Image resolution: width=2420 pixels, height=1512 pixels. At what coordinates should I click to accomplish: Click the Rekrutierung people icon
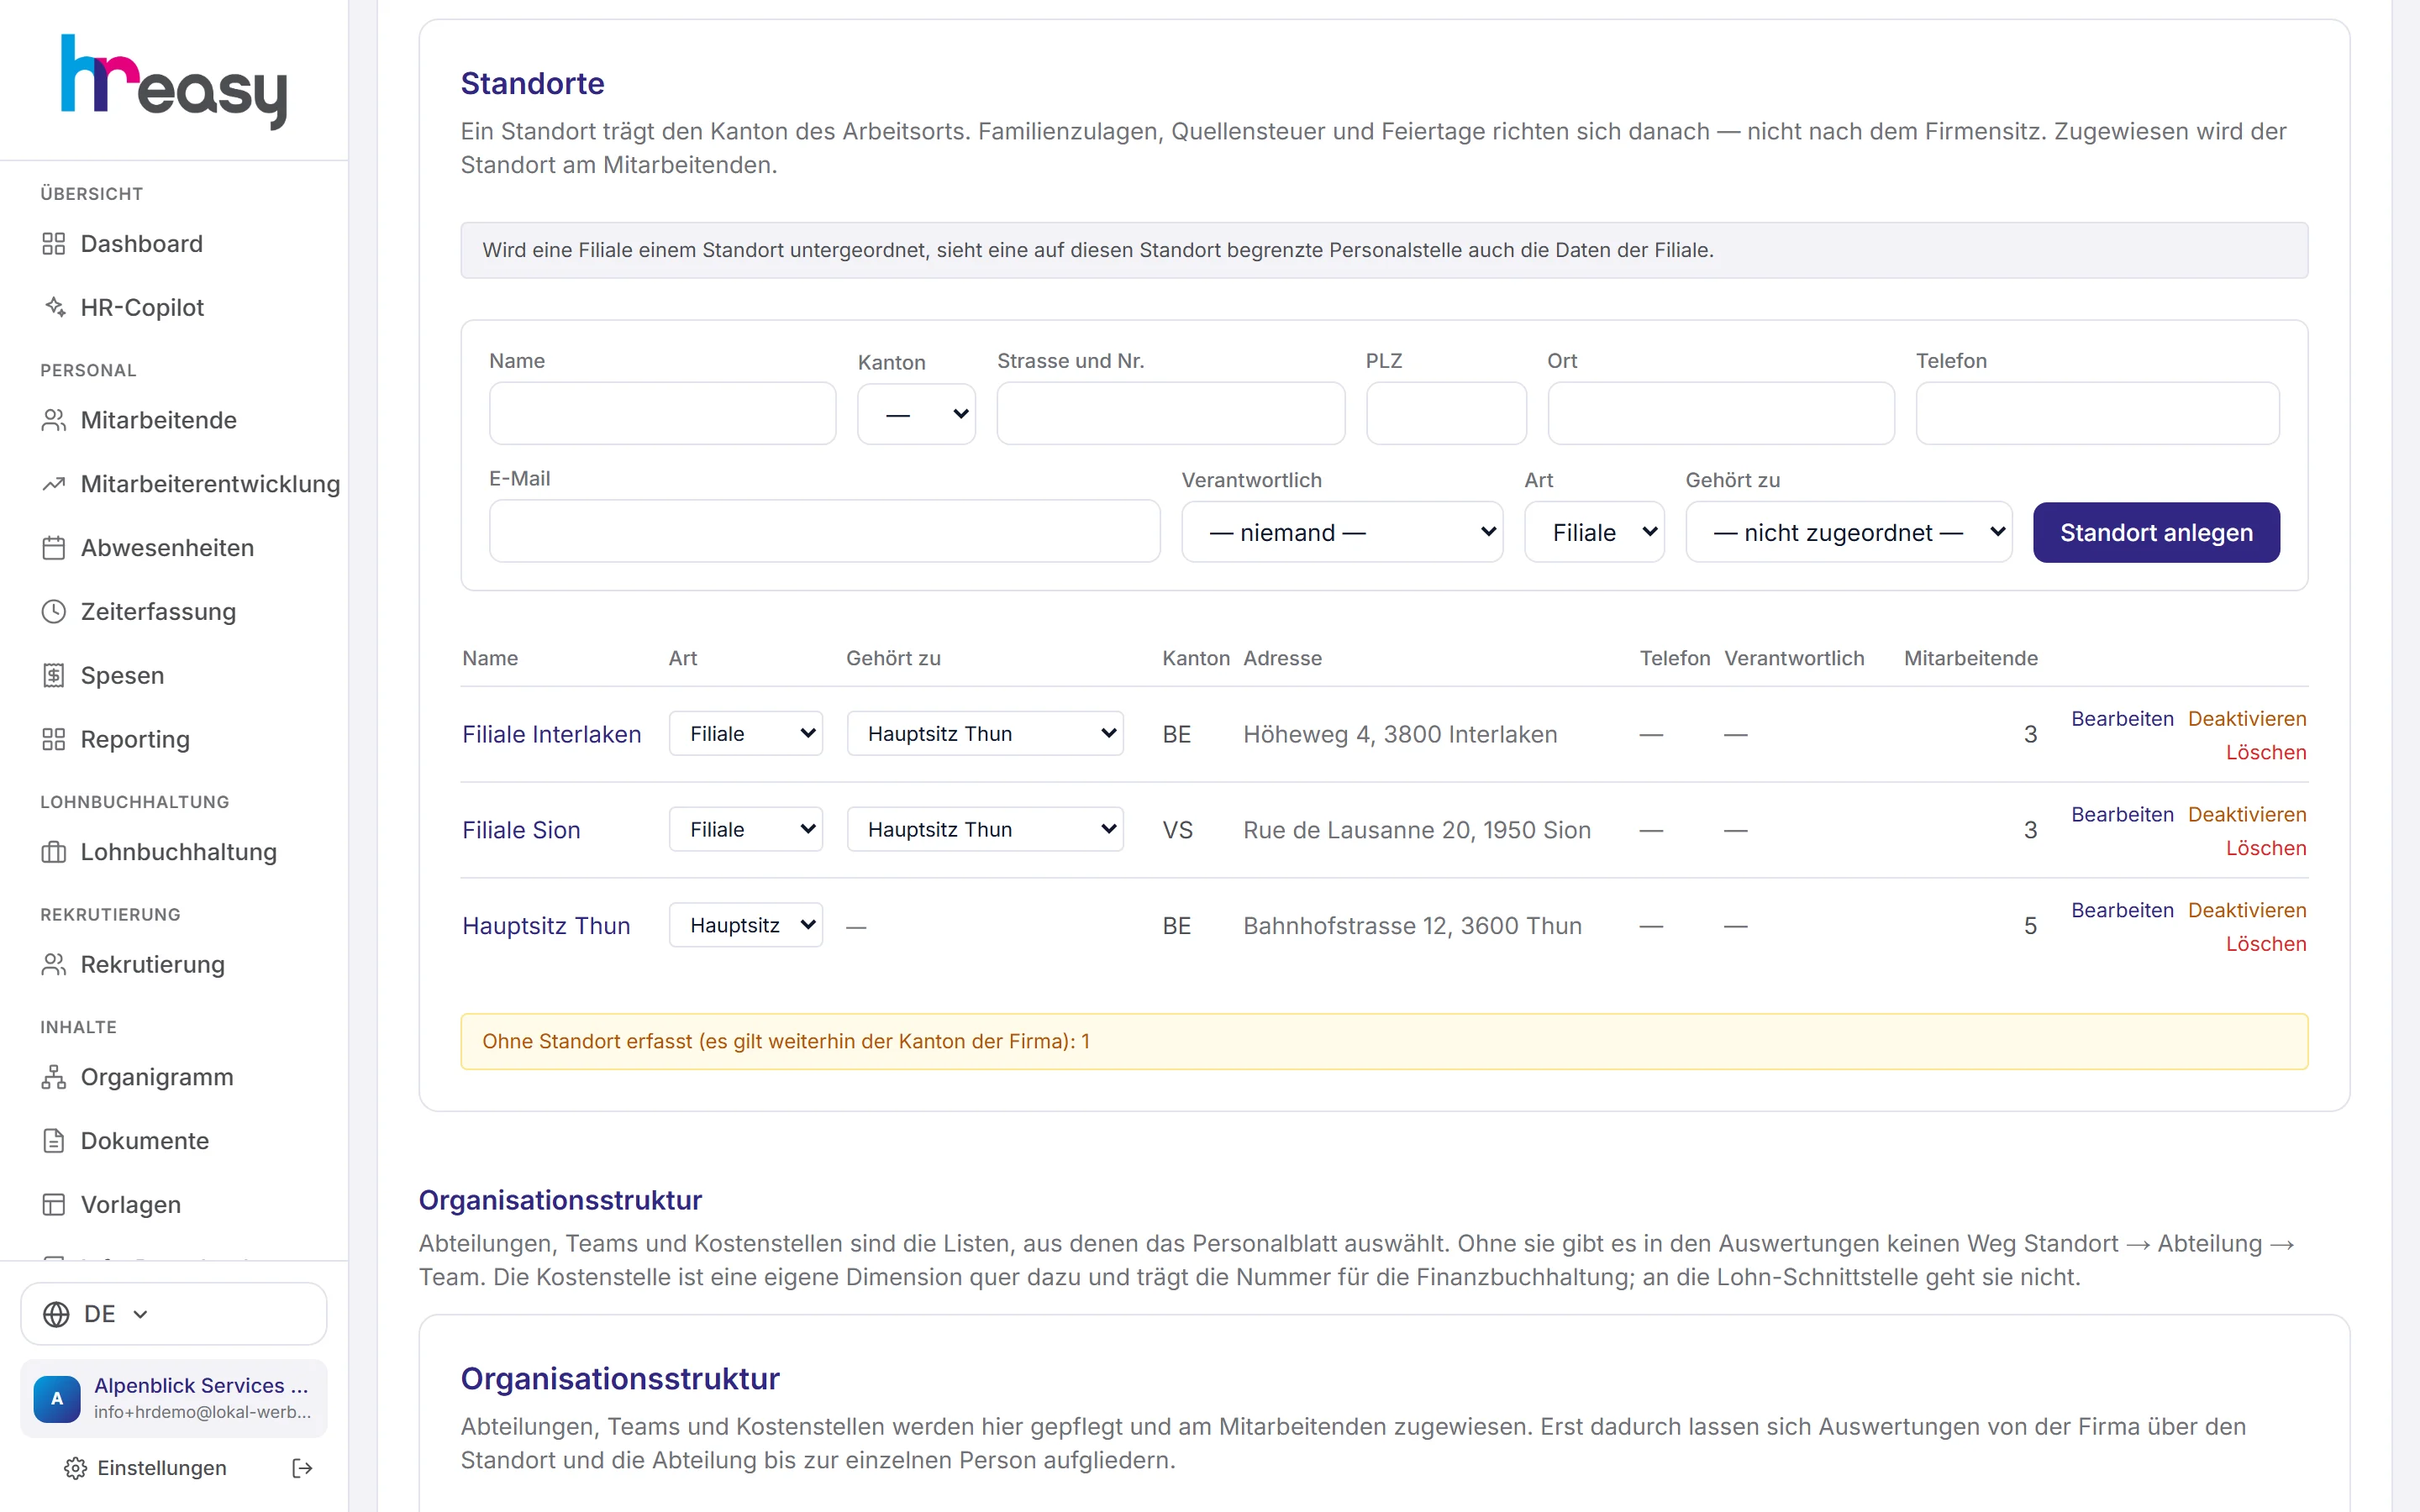click(54, 964)
